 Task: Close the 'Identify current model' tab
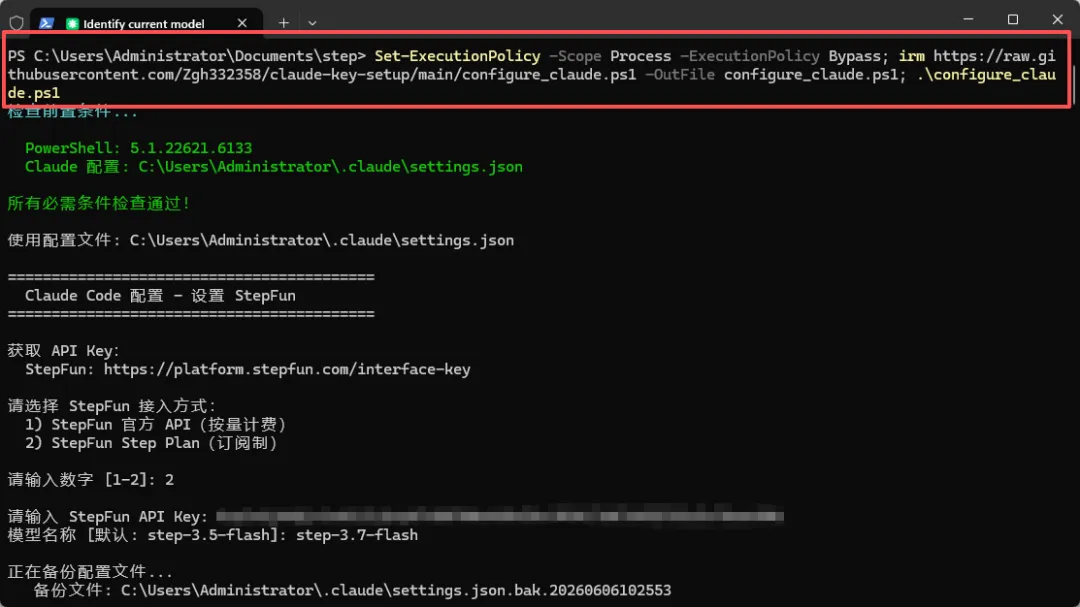(242, 23)
